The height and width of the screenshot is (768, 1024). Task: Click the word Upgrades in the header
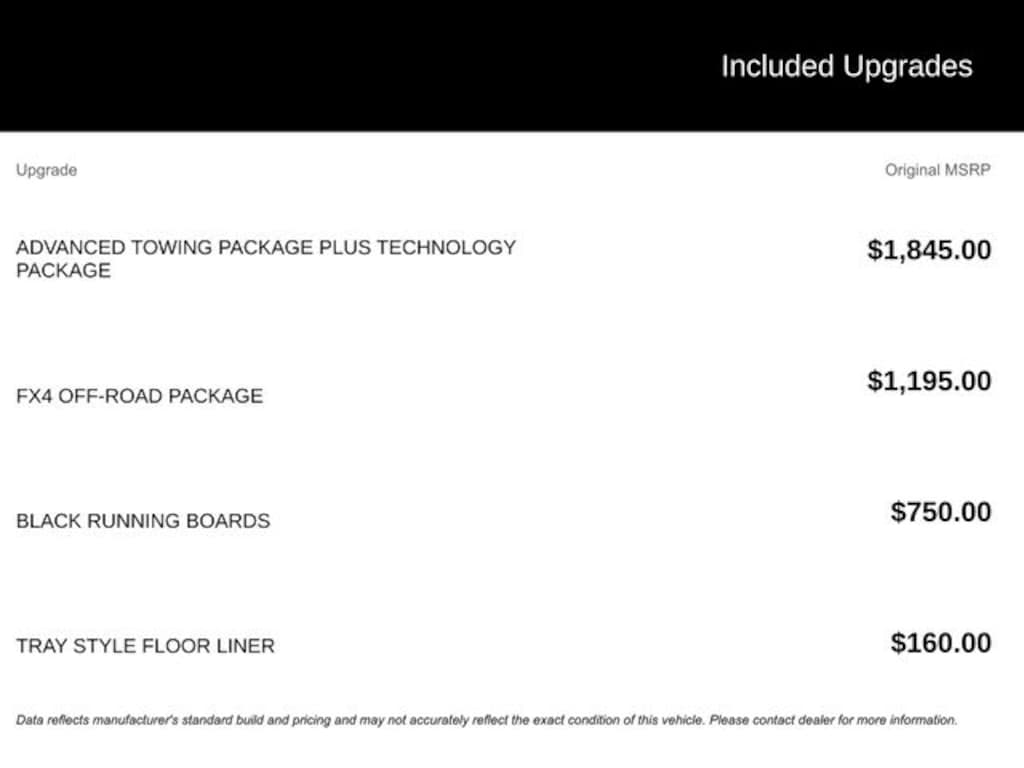coord(908,67)
